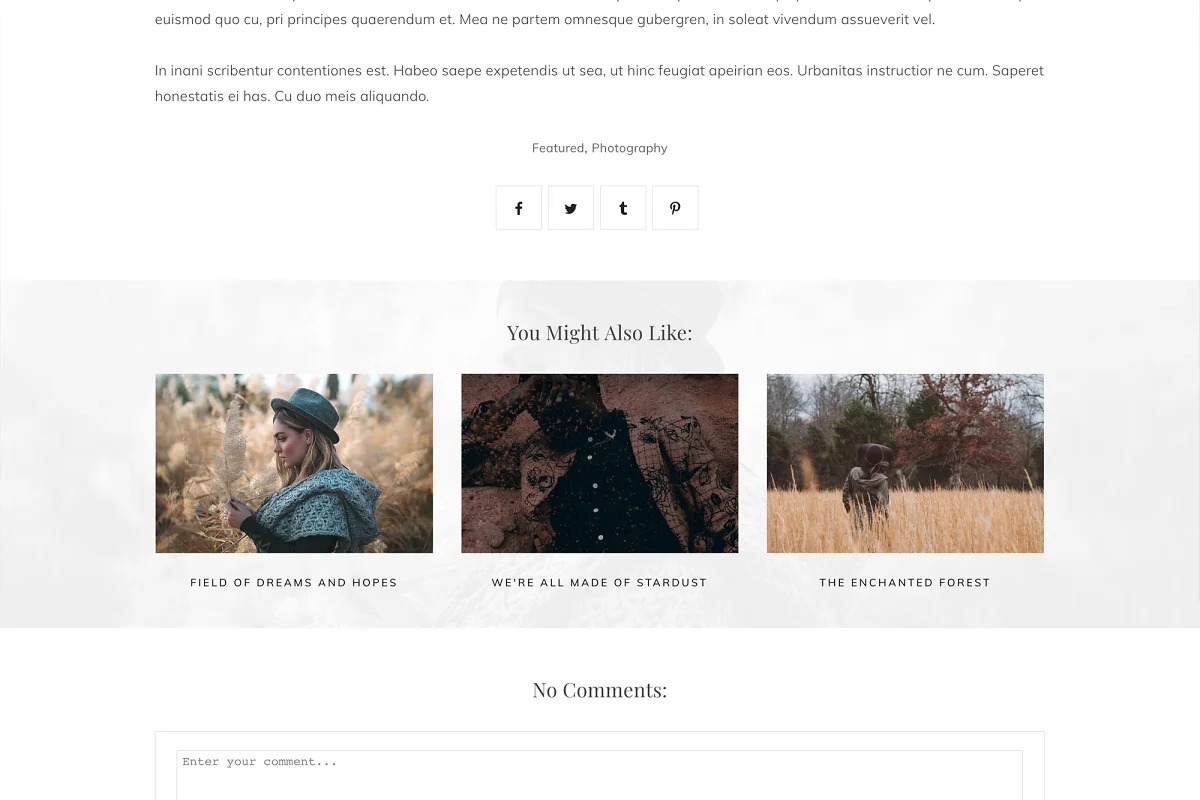1200x800 pixels.
Task: Click the text line starting euismod quo cu
Action: coord(545,19)
